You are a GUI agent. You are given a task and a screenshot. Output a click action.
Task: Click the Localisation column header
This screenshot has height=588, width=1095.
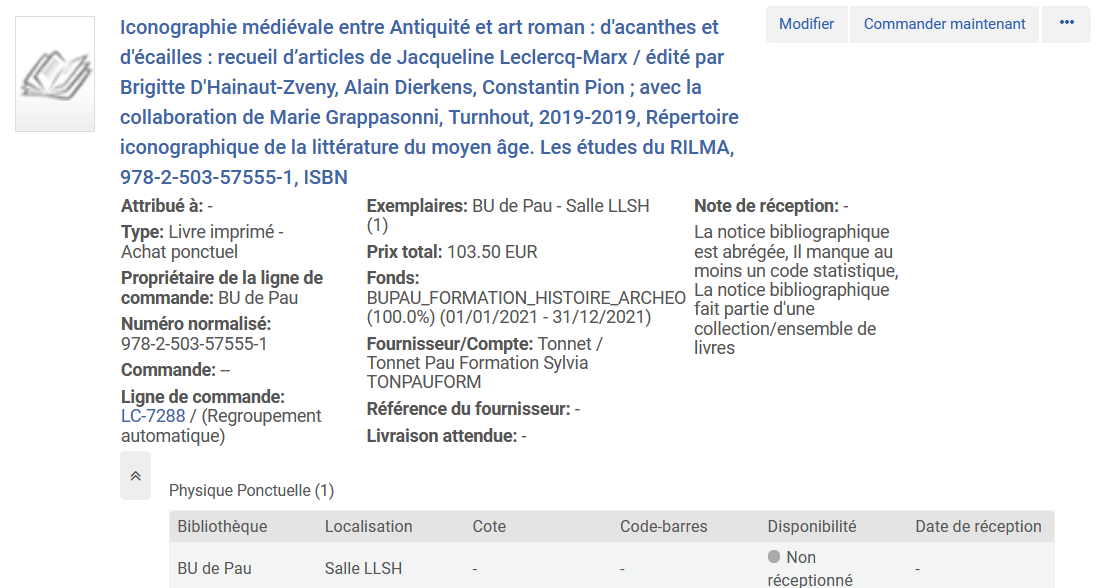[368, 526]
